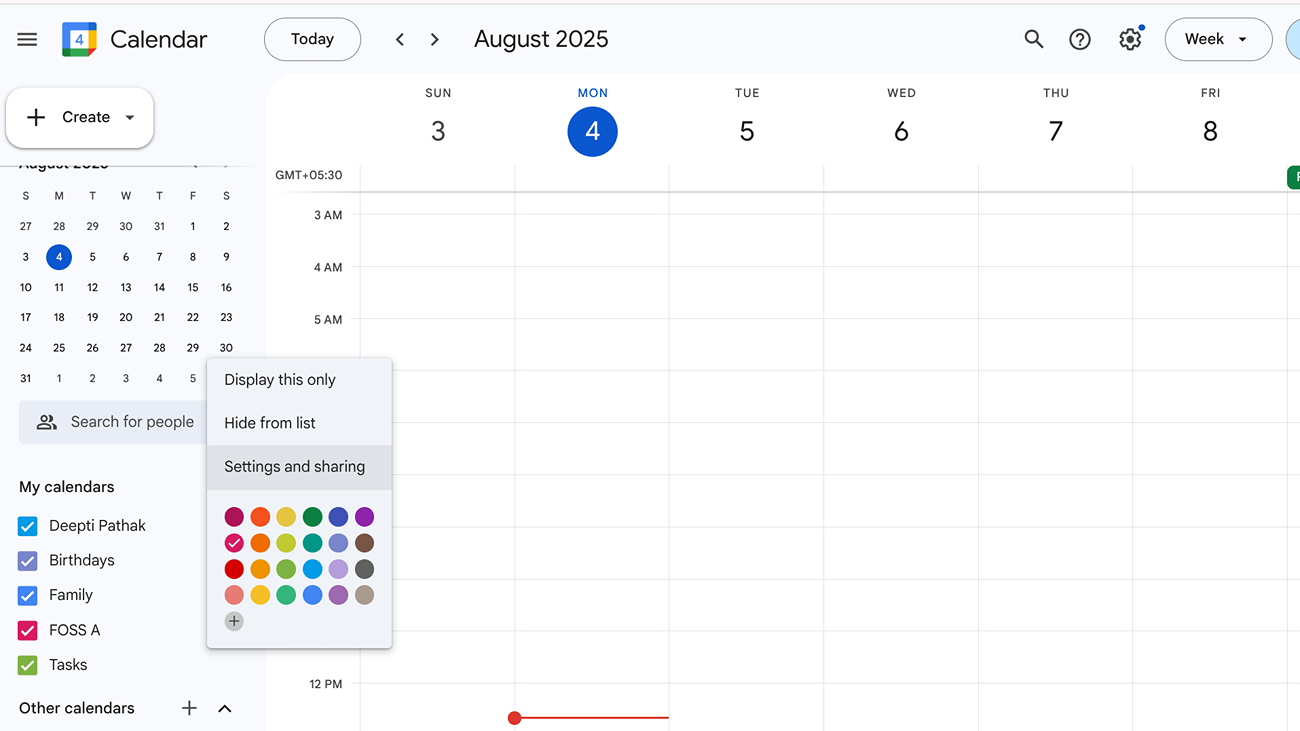Viewport: 1300px width, 731px height.
Task: Toggle the Family calendar visibility
Action: pos(27,595)
